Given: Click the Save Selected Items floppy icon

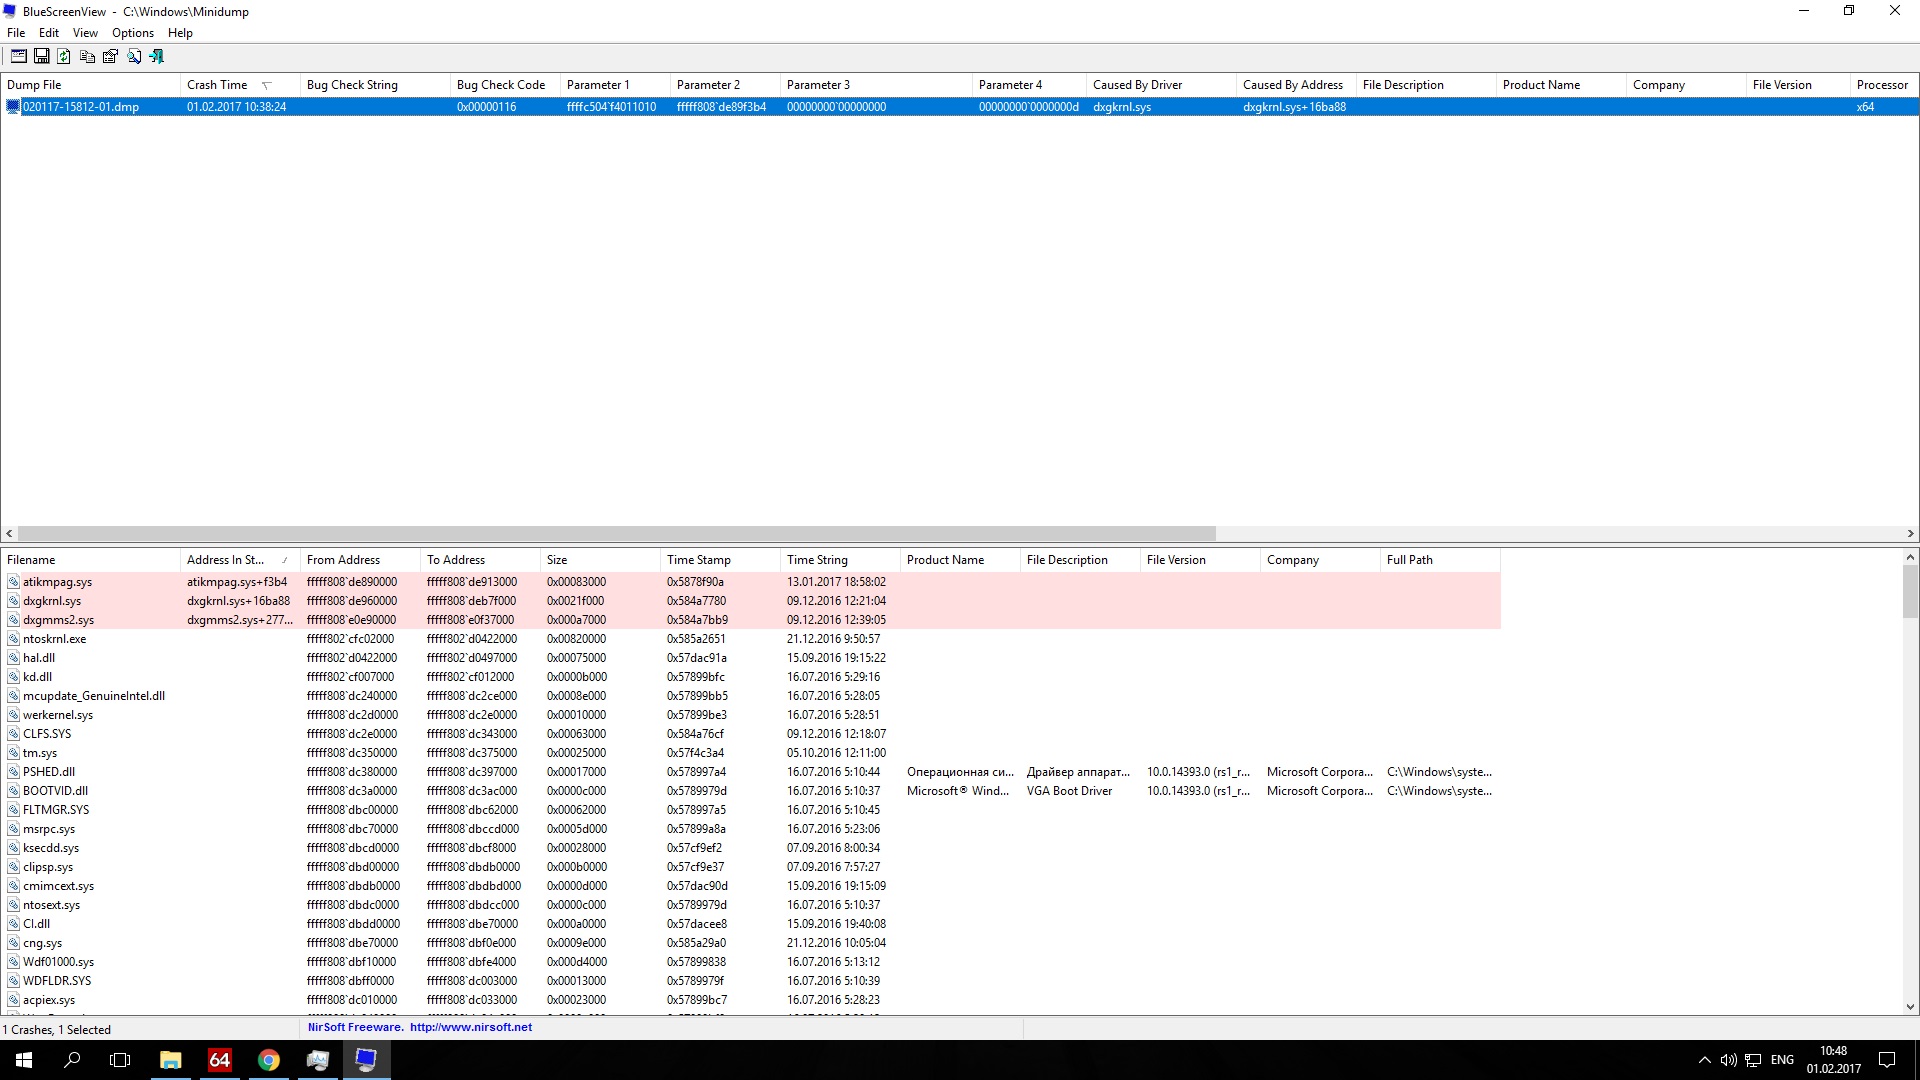Looking at the screenshot, I should point(42,56).
